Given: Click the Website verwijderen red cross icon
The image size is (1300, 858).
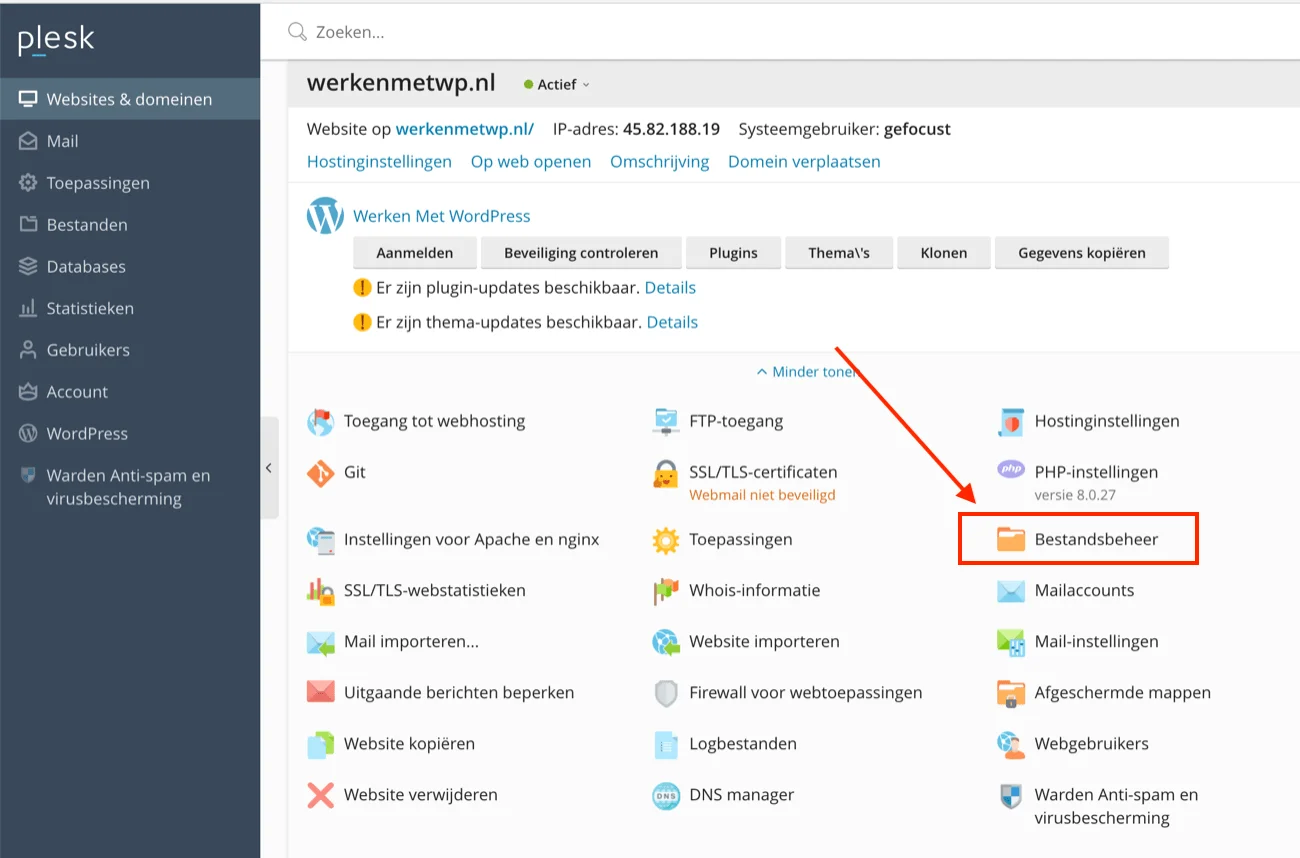Looking at the screenshot, I should (x=320, y=796).
